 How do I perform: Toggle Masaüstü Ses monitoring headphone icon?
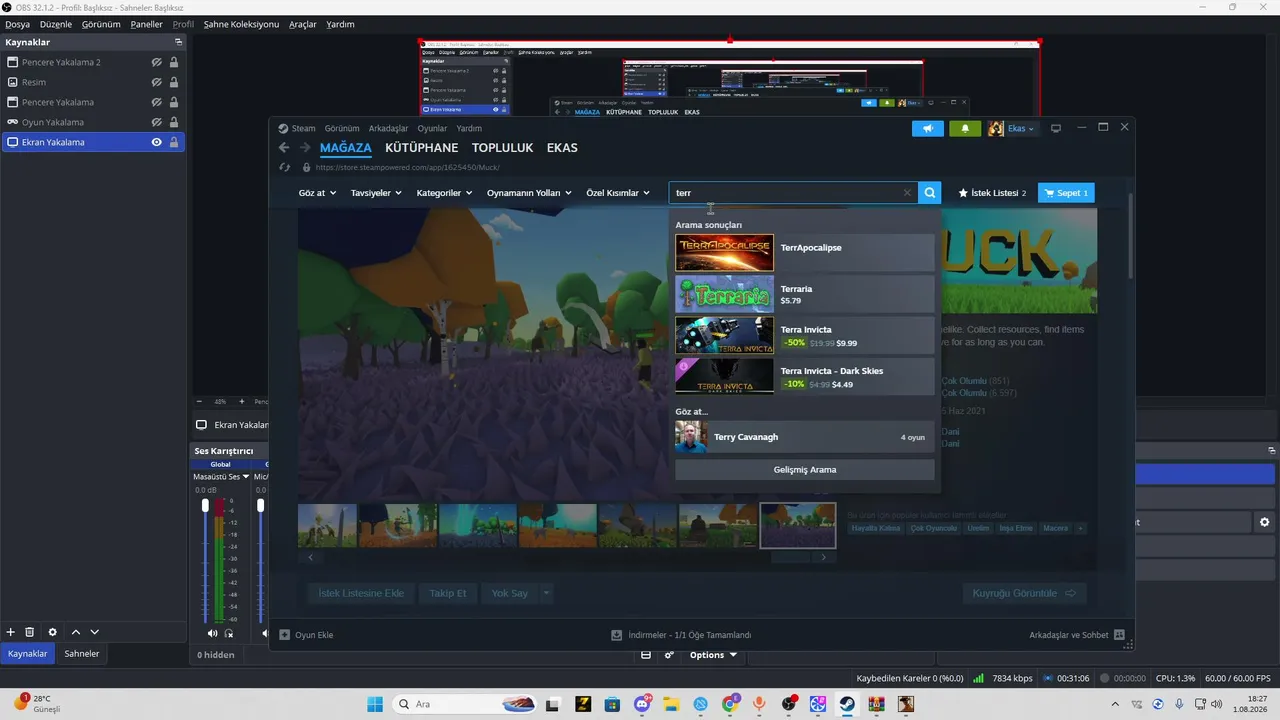click(x=229, y=633)
